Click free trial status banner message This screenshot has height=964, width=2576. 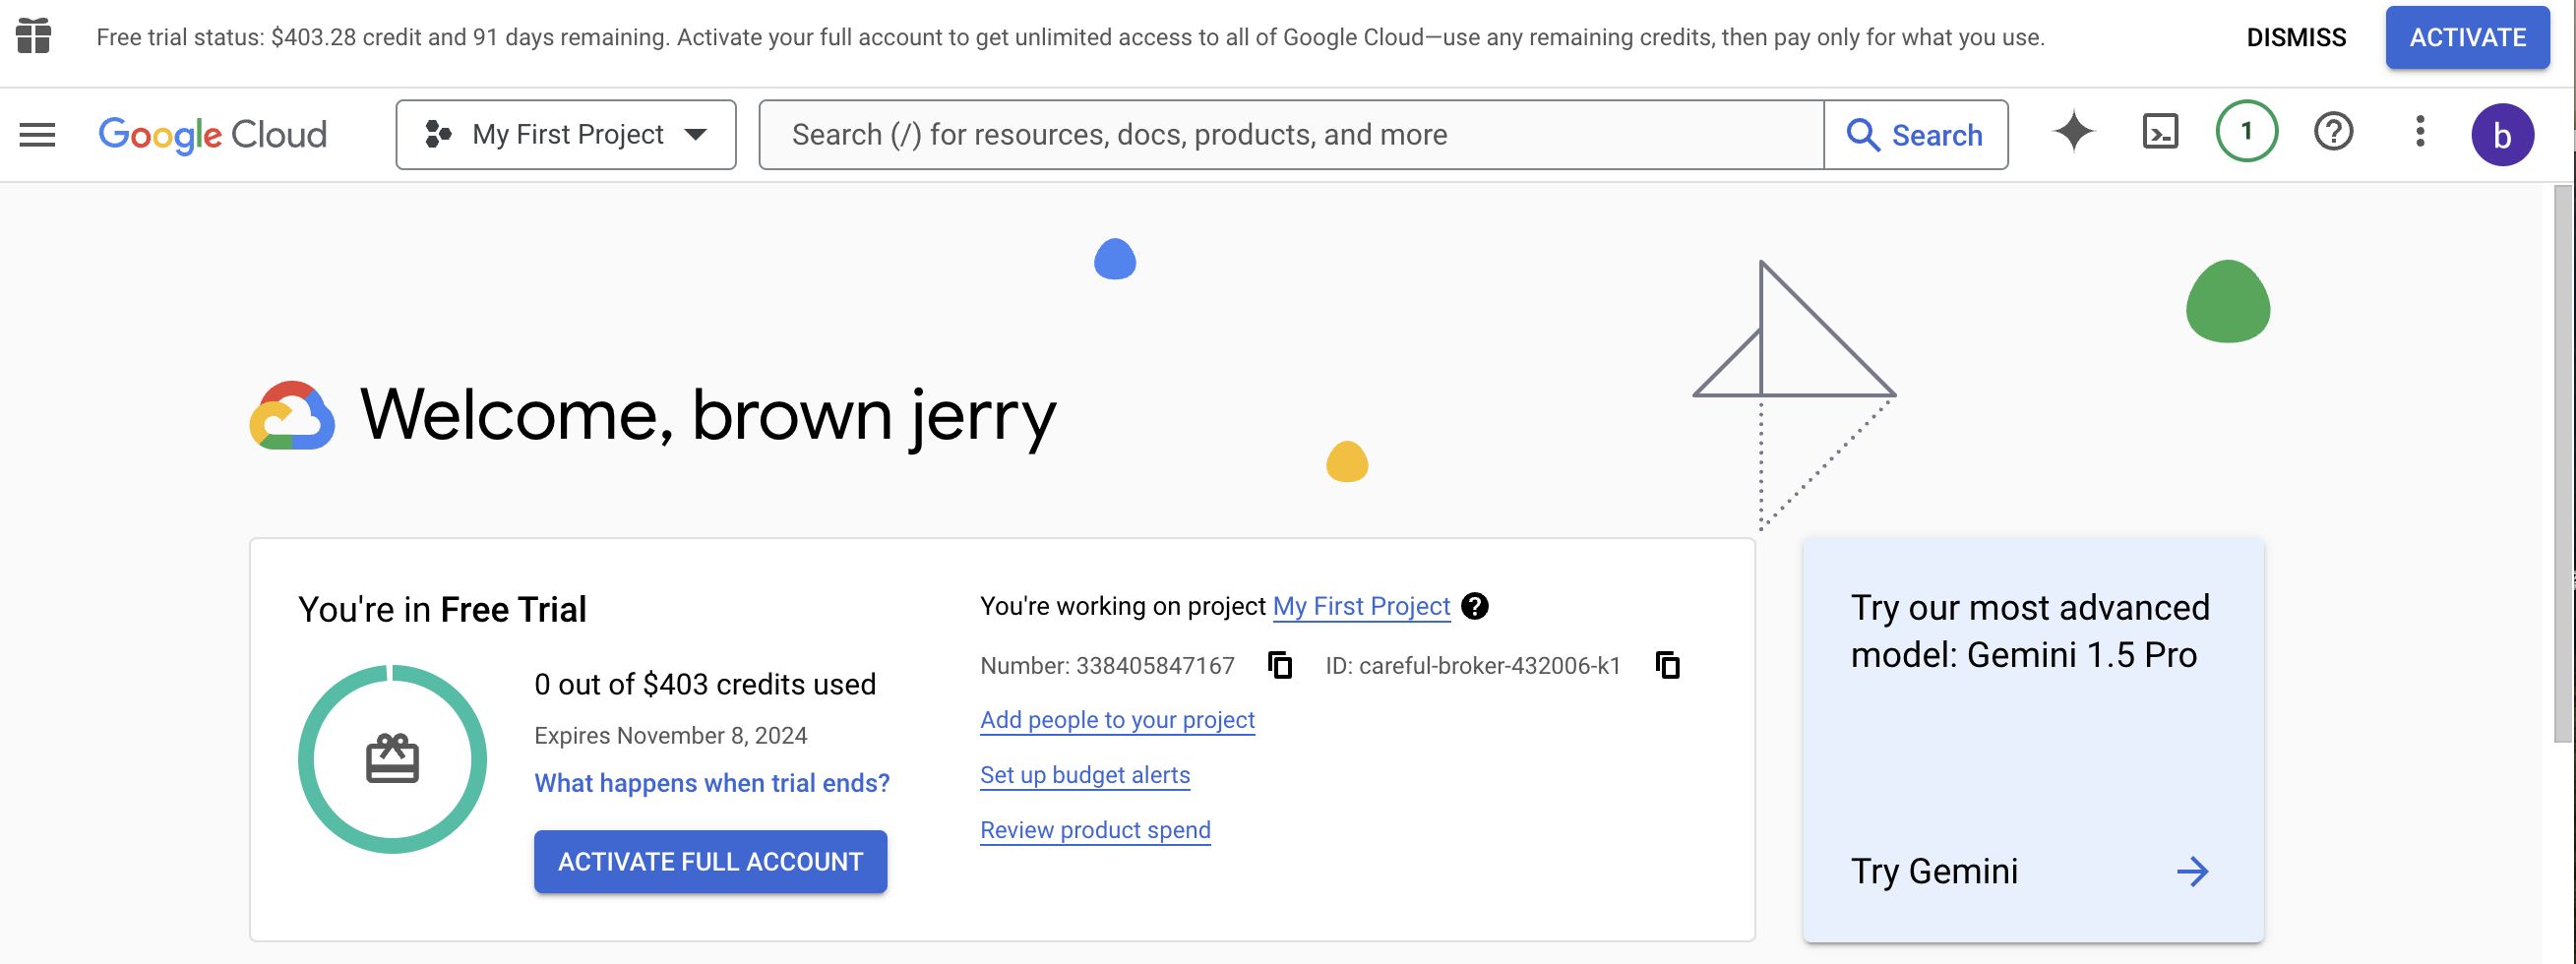(x=1070, y=38)
